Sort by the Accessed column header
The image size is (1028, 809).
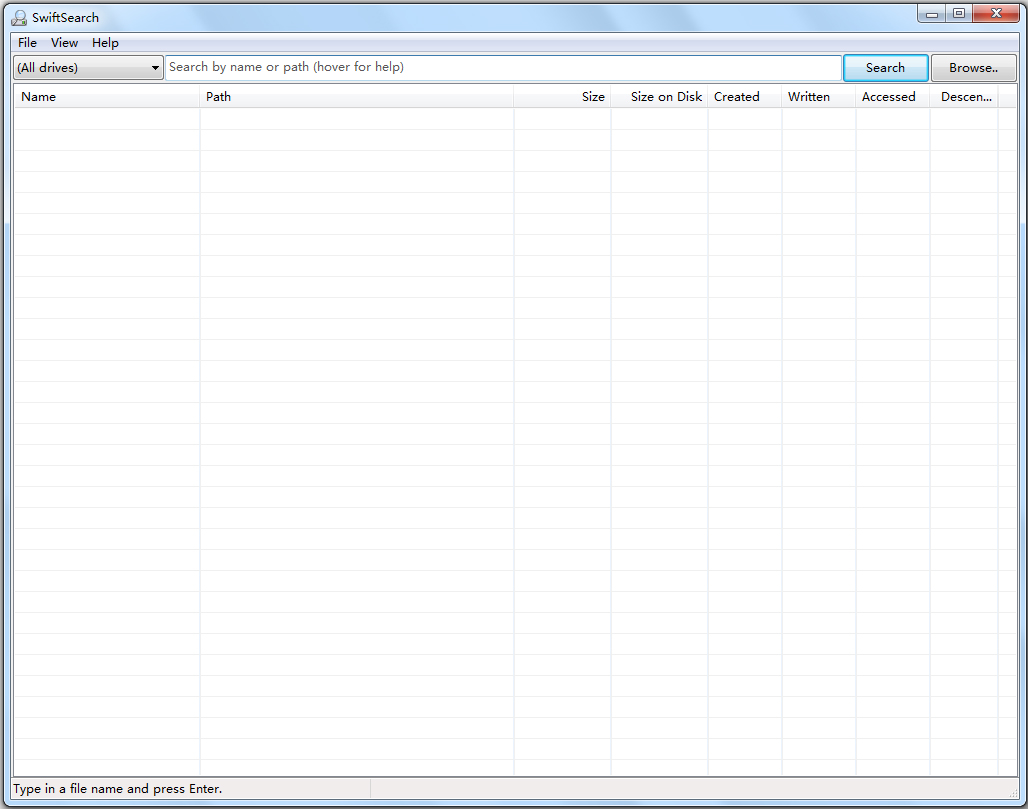[893, 96]
